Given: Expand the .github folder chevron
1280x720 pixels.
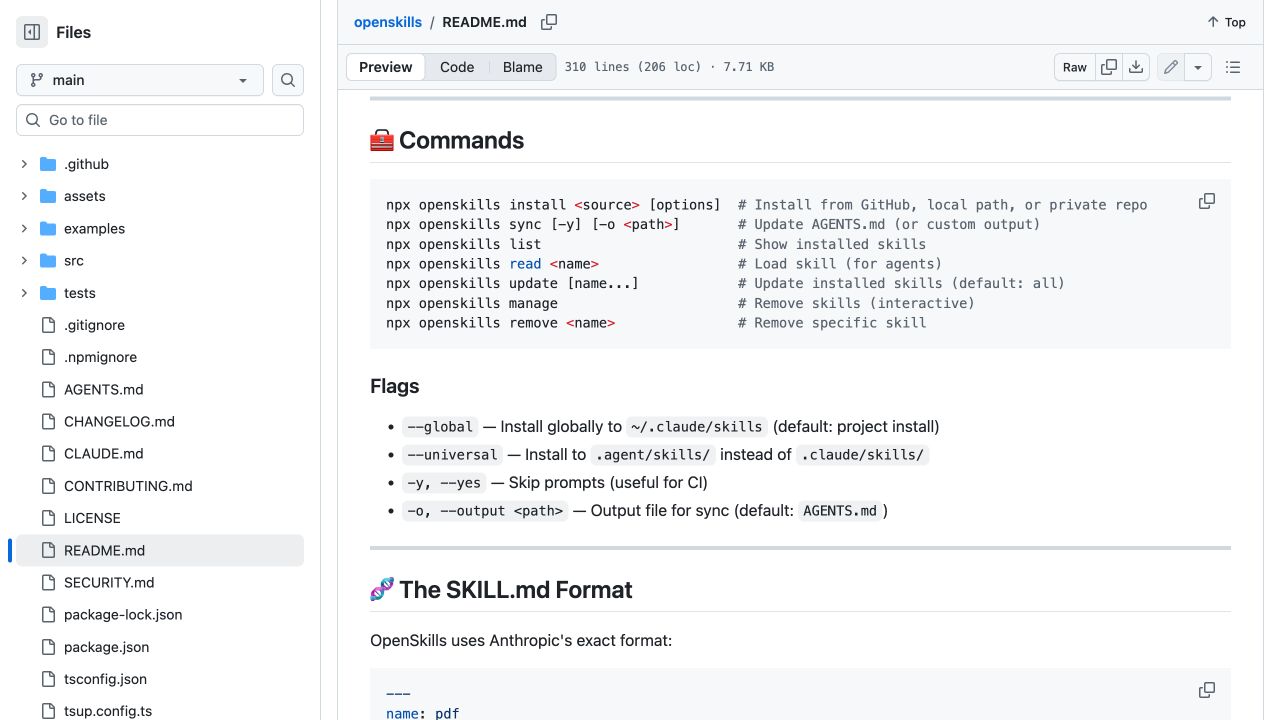Looking at the screenshot, I should [x=24, y=164].
